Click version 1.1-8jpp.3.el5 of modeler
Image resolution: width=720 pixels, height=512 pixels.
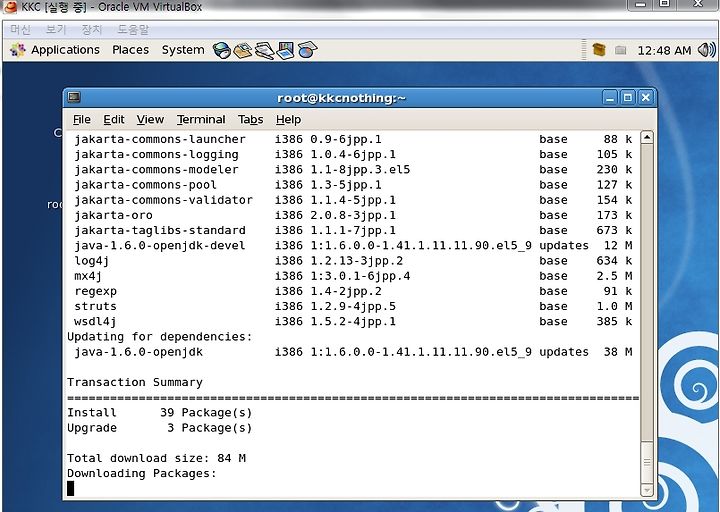[x=360, y=169]
